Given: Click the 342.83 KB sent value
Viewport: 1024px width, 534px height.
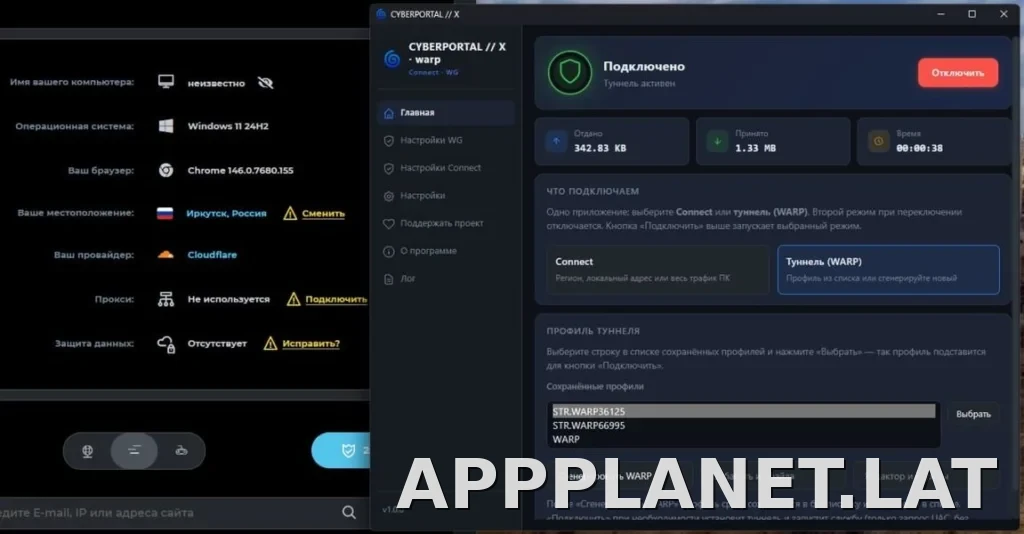Looking at the screenshot, I should [600, 148].
